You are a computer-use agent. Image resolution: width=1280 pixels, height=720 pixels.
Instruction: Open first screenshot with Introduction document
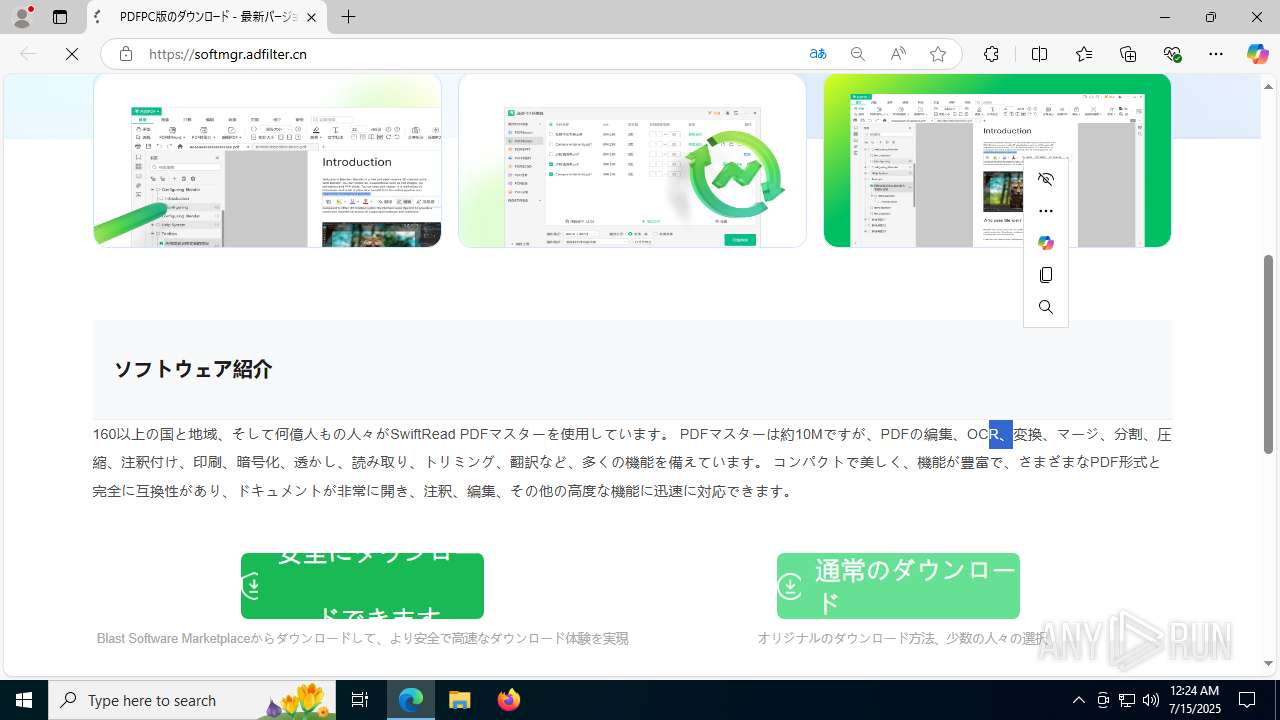point(267,160)
